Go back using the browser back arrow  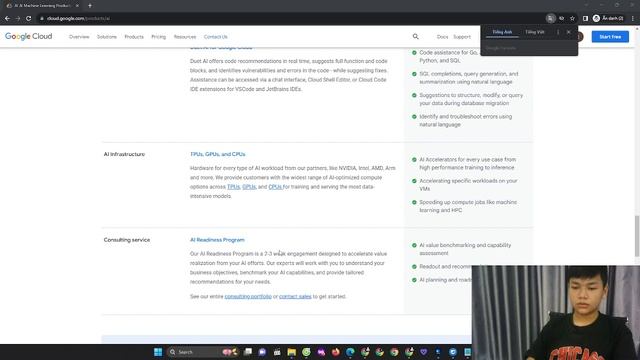pos(7,18)
